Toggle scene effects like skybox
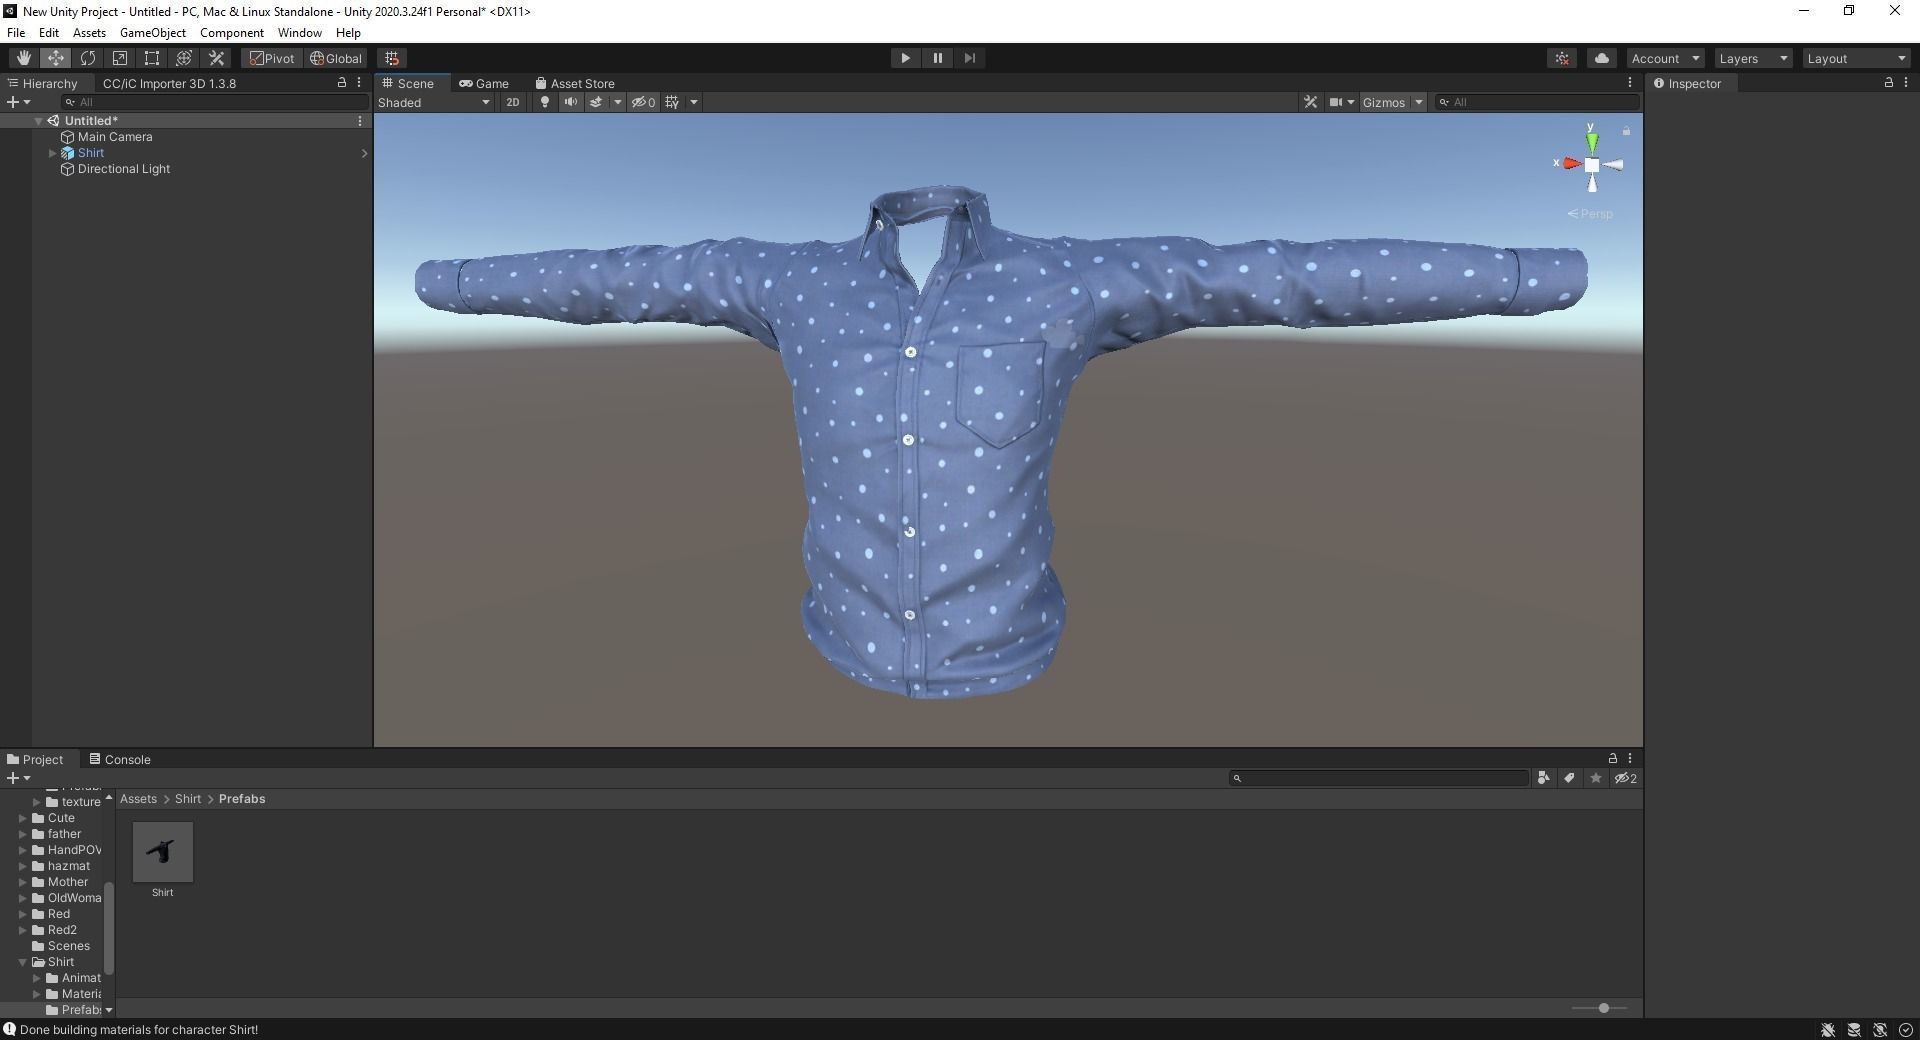 coord(596,102)
